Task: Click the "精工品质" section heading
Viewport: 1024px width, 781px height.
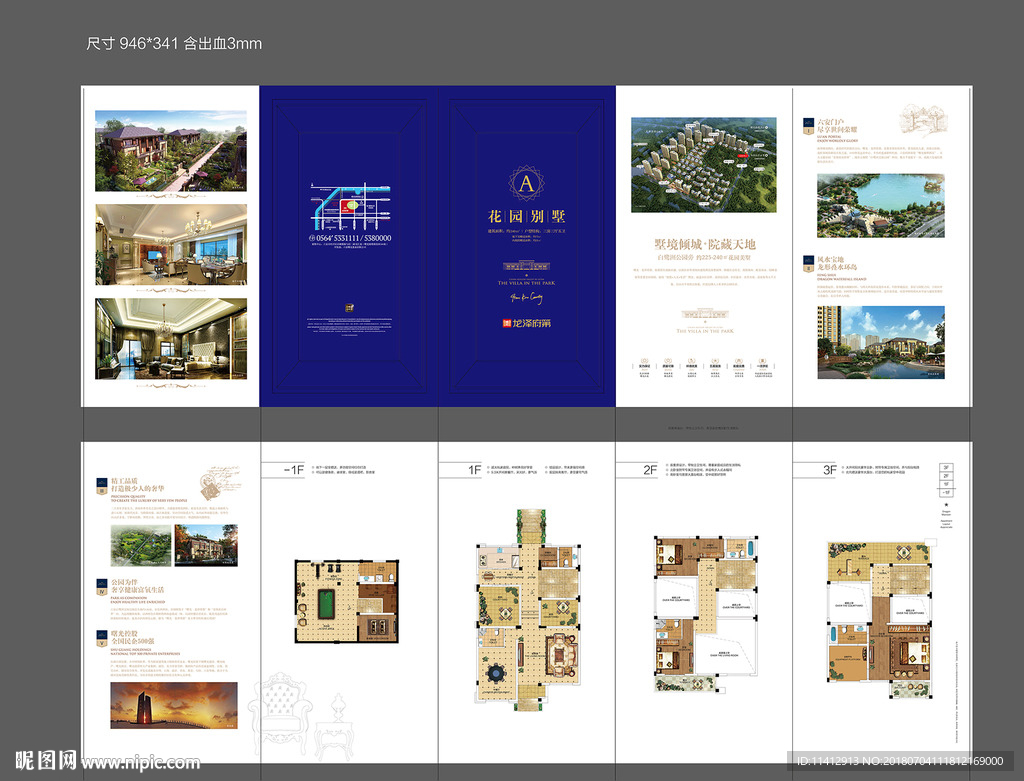Action: (138, 485)
